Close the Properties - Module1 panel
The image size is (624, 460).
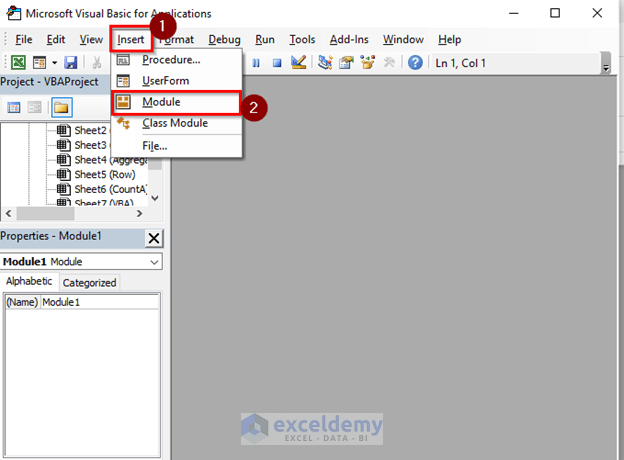[x=154, y=238]
